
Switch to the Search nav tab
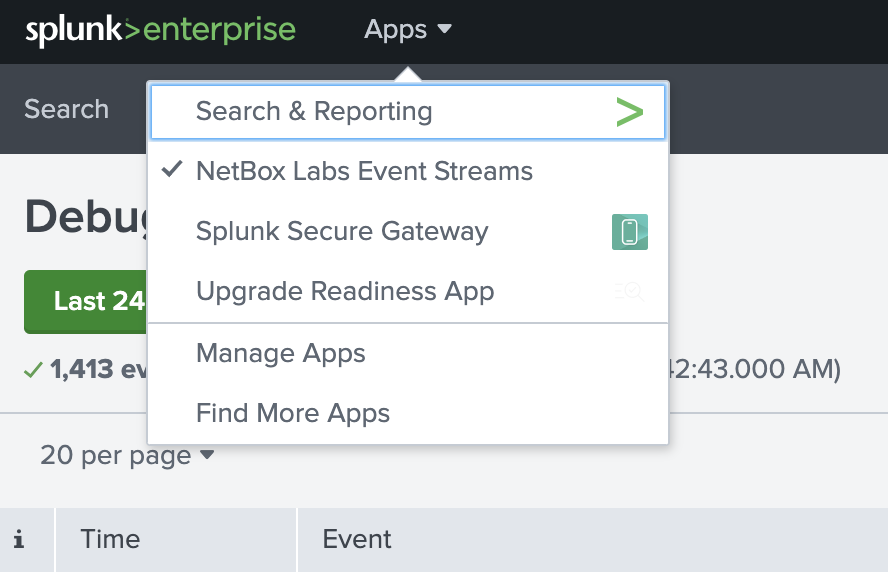(x=66, y=109)
